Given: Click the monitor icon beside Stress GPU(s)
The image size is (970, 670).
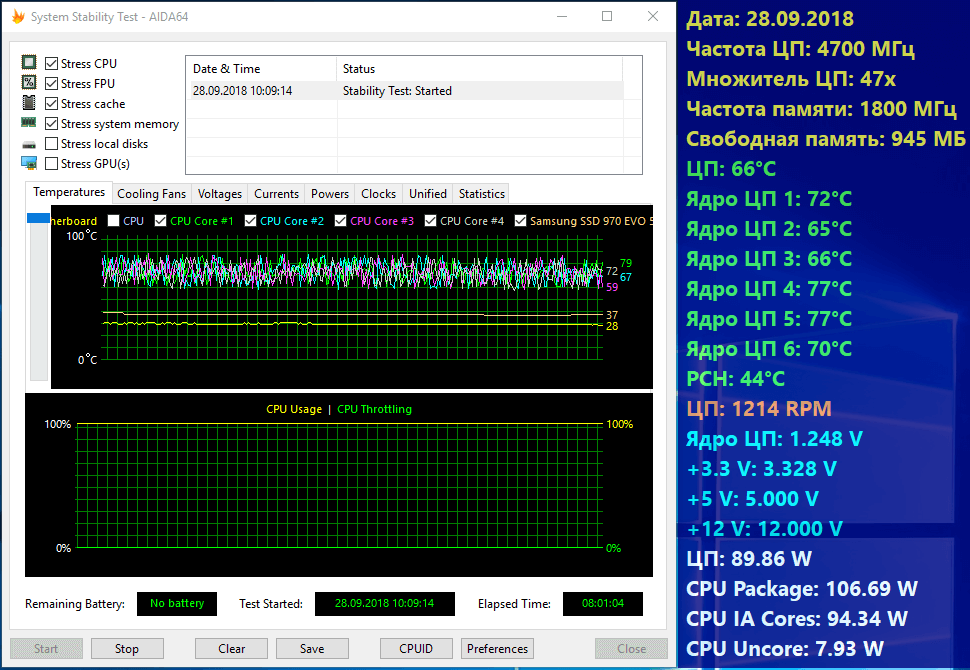Looking at the screenshot, I should coord(29,164).
